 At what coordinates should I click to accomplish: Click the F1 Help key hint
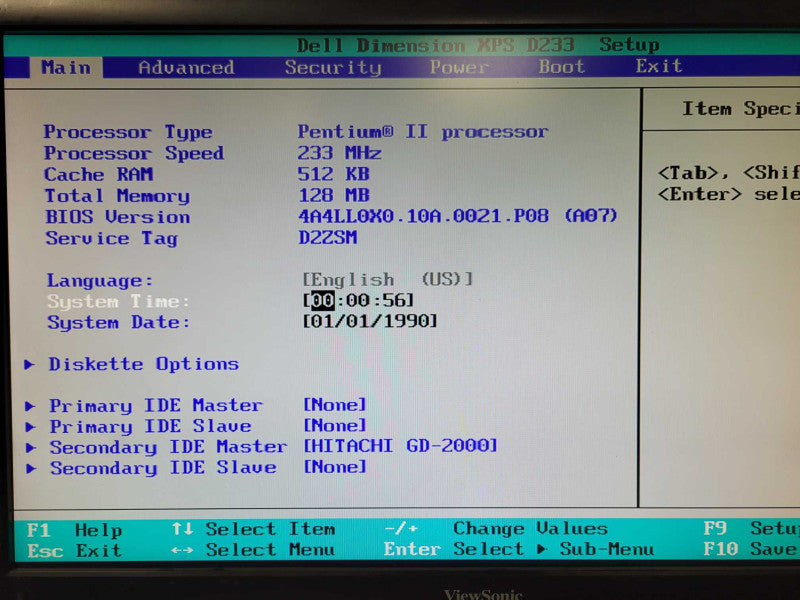[74, 531]
